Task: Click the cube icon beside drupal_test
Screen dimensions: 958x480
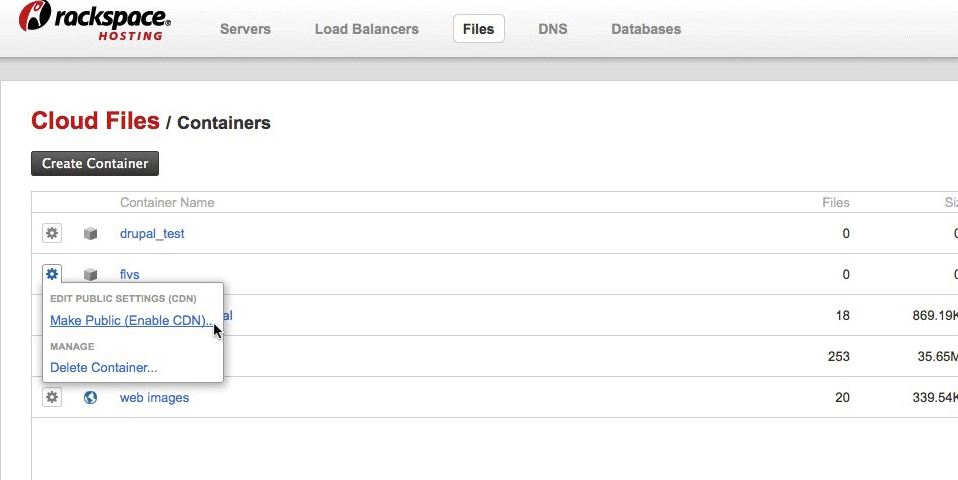Action: [90, 233]
